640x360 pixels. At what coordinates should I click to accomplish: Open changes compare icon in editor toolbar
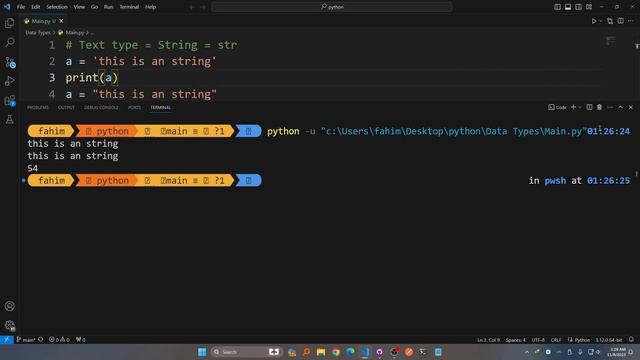pyautogui.click(x=610, y=21)
